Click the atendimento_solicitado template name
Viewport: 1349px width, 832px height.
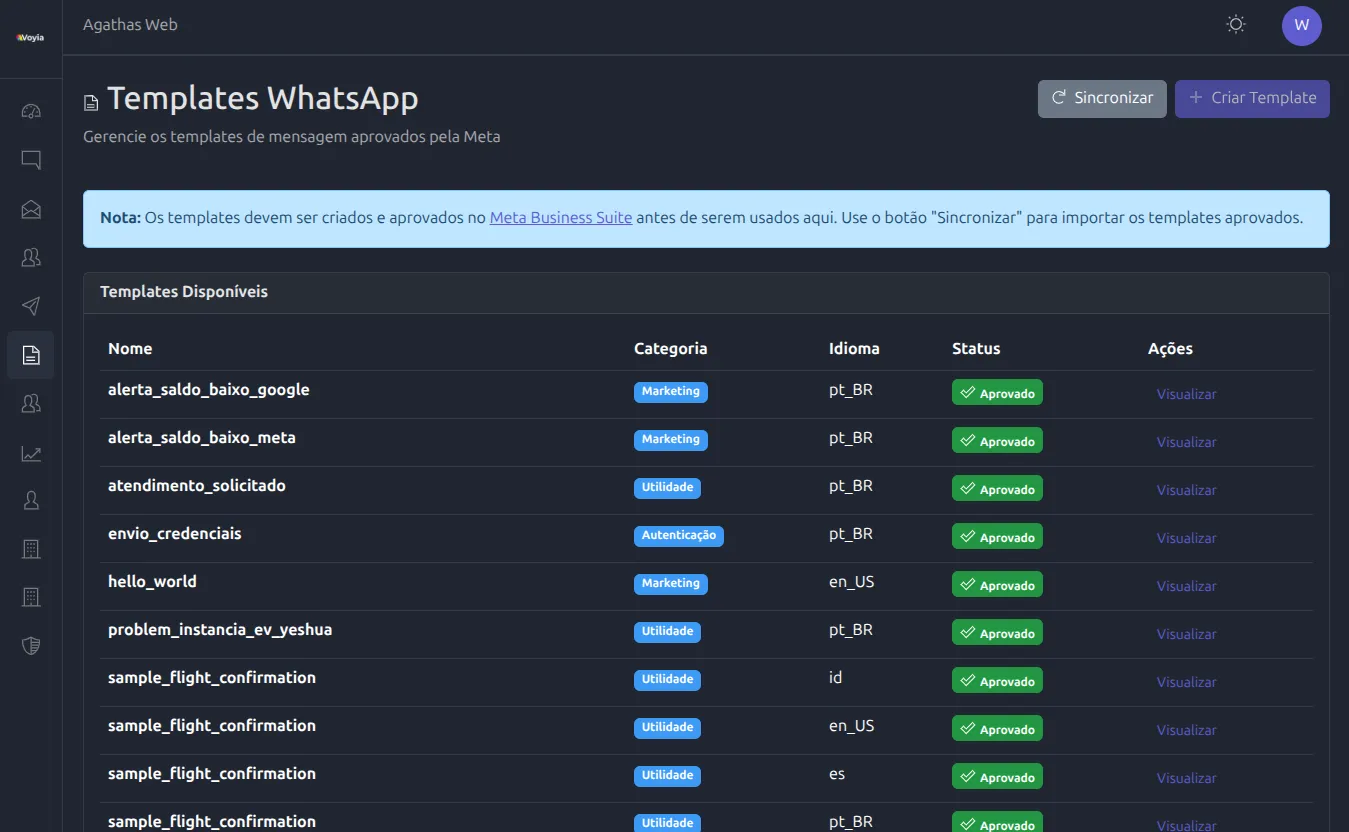(x=197, y=486)
